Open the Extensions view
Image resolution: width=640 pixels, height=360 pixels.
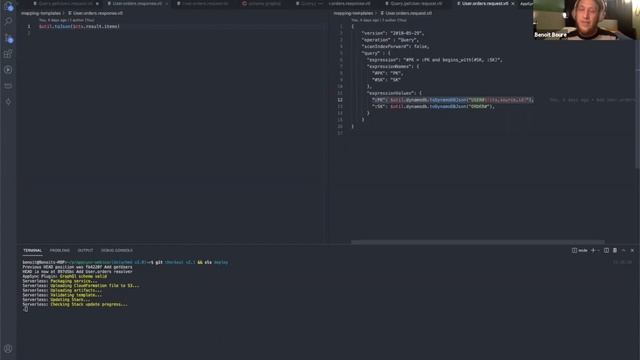tap(8, 54)
